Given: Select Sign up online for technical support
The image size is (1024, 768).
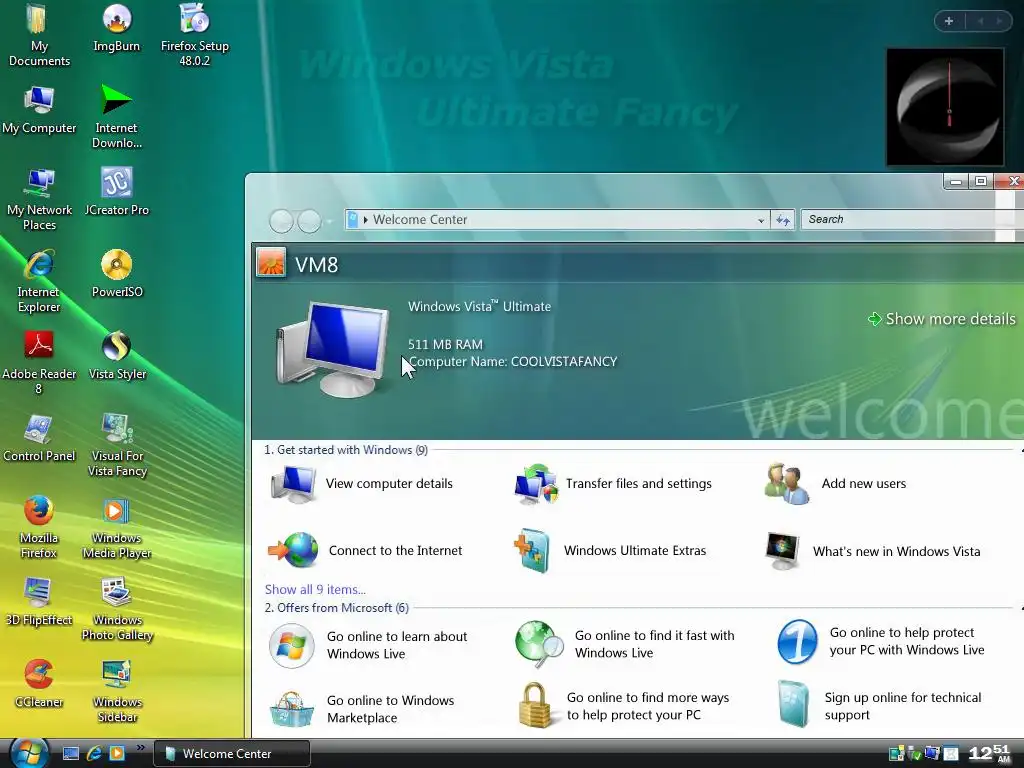Looking at the screenshot, I should pyautogui.click(x=879, y=706).
